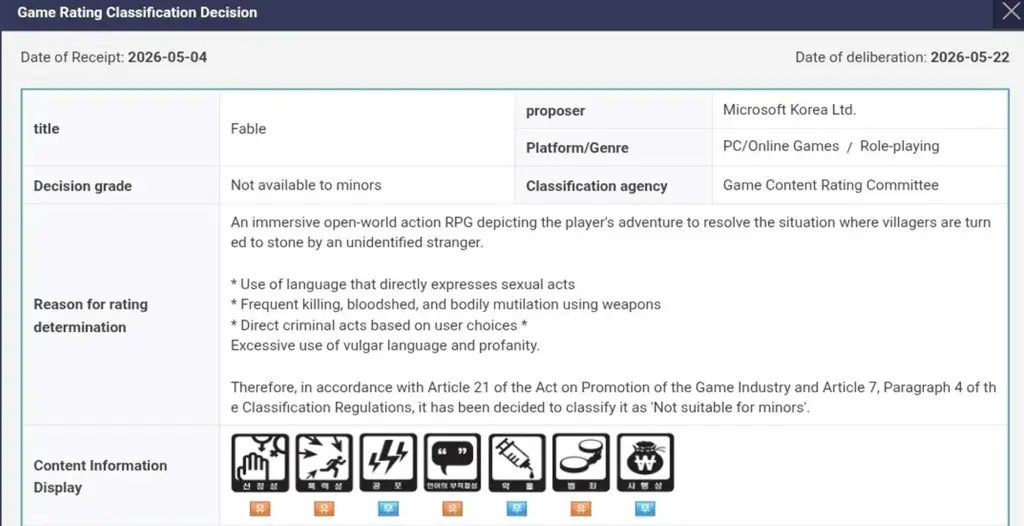Click the drugs syringe content icon
This screenshot has width=1024, height=526.
click(517, 463)
